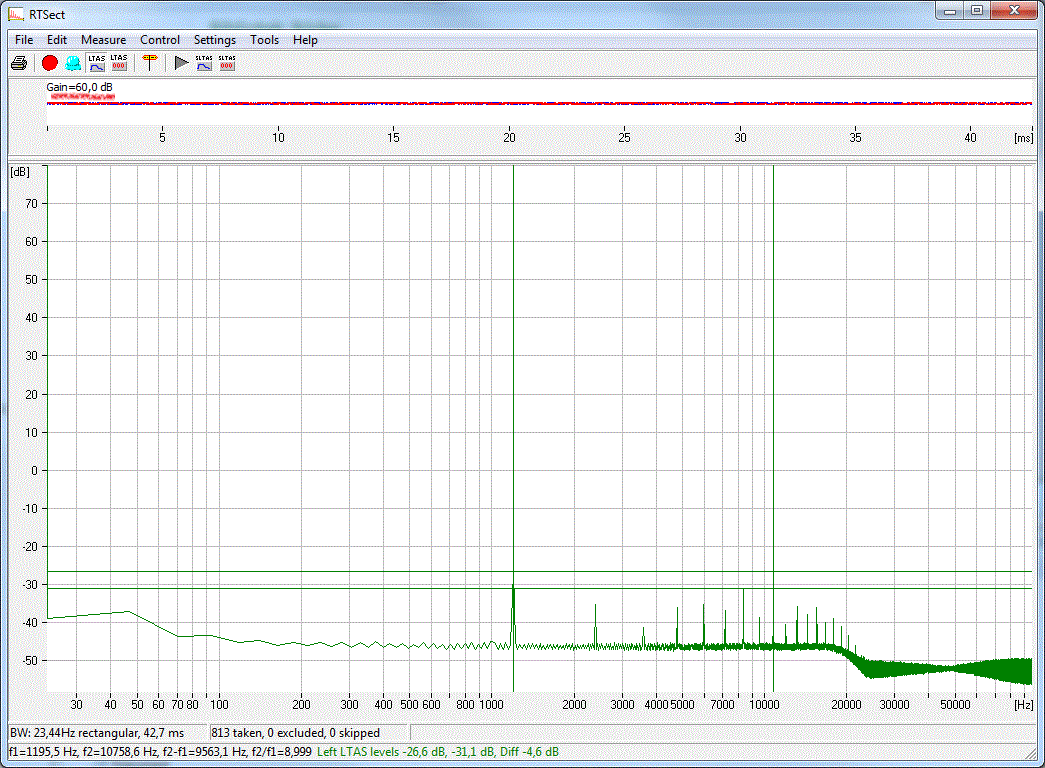
Task: Click the gray play triangle button
Action: 181,63
